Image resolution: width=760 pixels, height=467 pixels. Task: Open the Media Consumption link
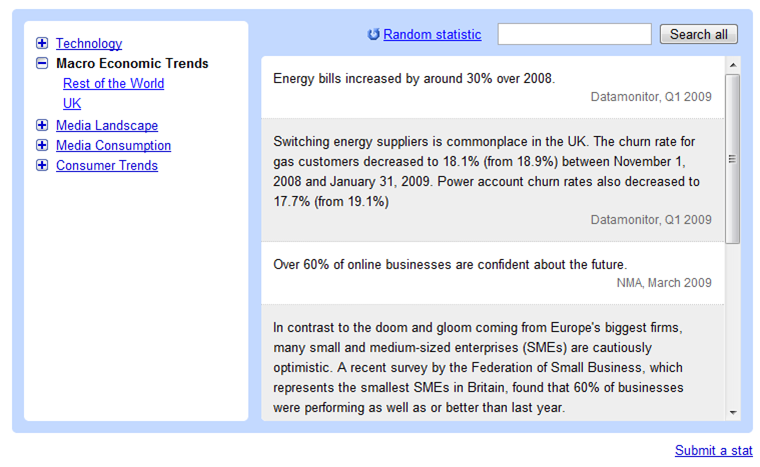pyautogui.click(x=113, y=145)
